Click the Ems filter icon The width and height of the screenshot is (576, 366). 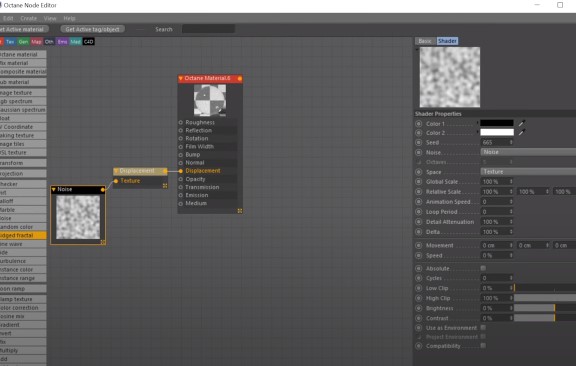62,42
